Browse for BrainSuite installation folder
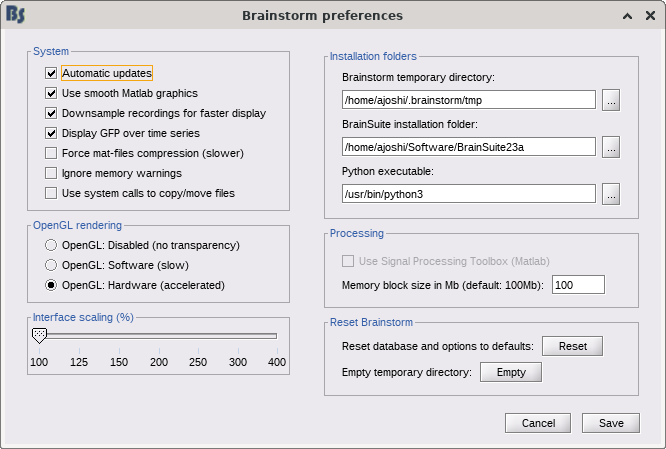Screen dimensions: 666x449 [612, 147]
